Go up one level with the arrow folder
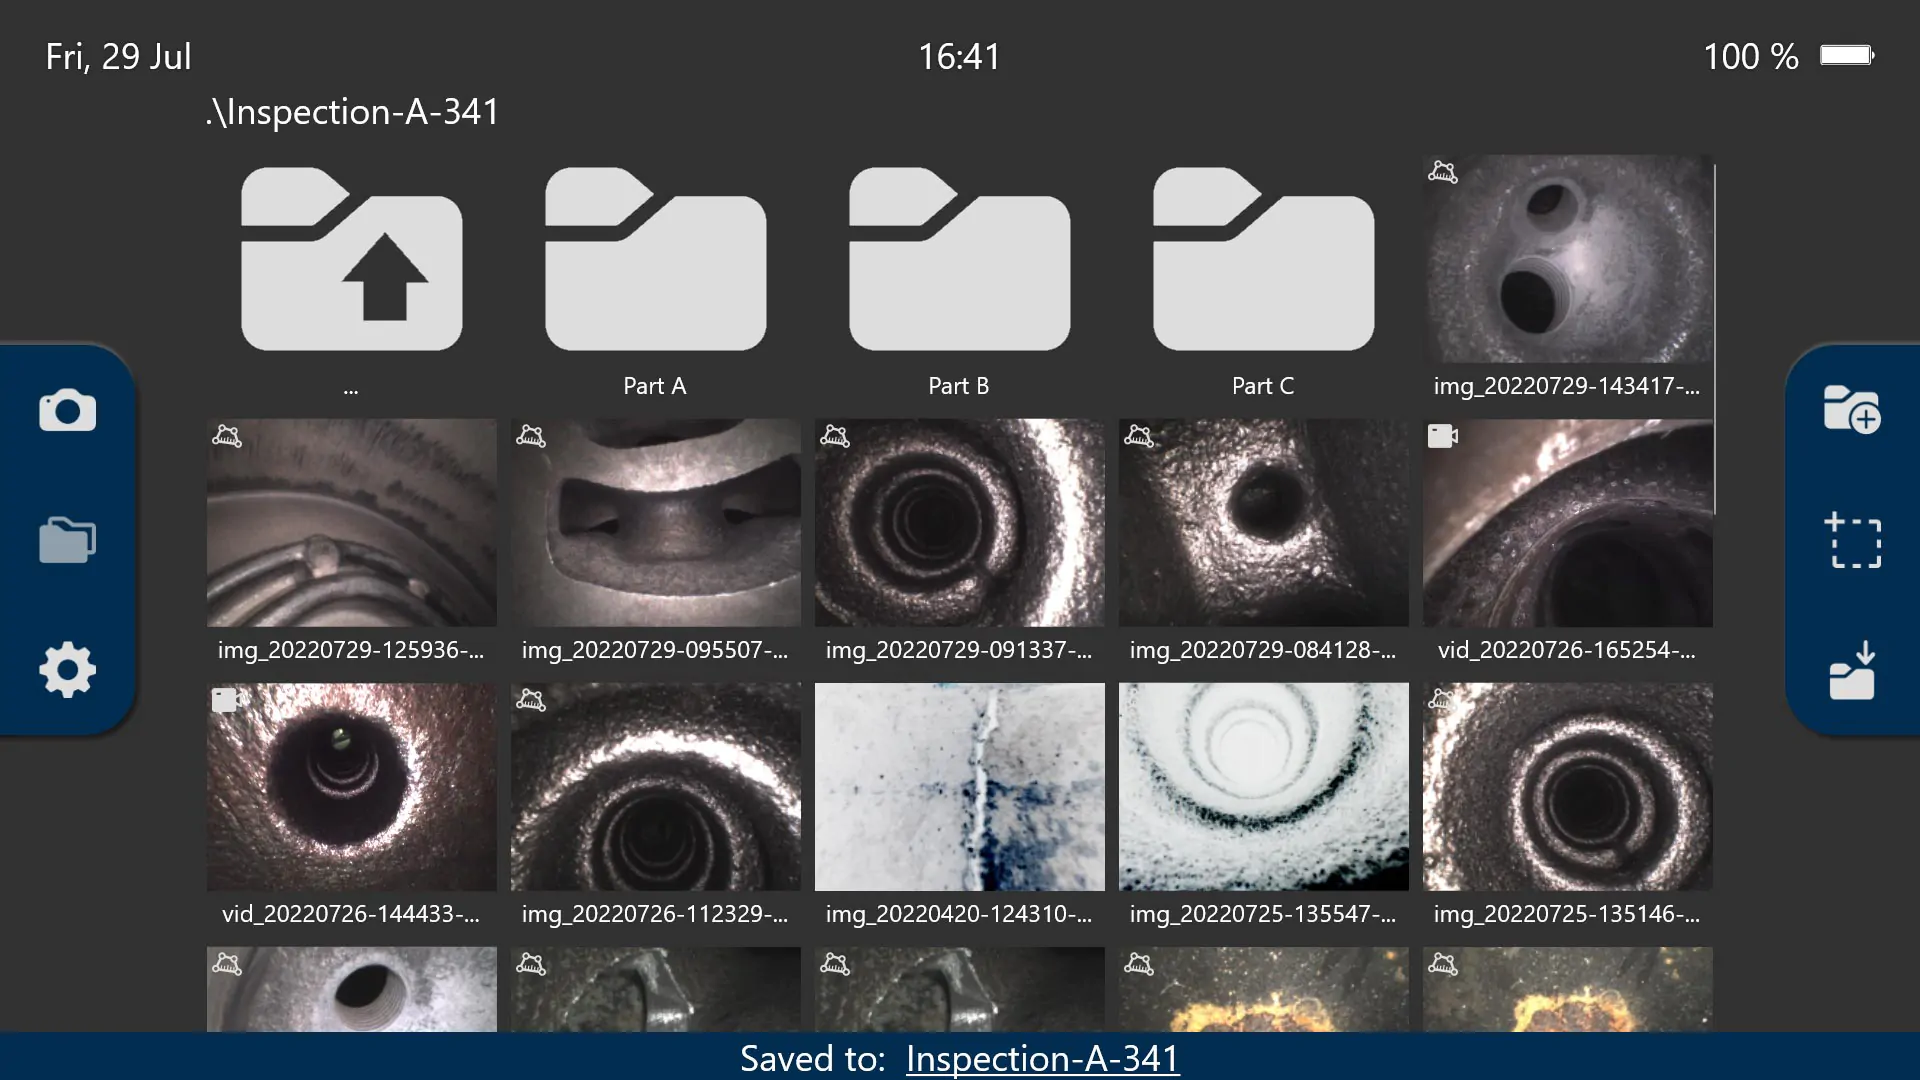Image resolution: width=1920 pixels, height=1080 pixels. tap(351, 260)
